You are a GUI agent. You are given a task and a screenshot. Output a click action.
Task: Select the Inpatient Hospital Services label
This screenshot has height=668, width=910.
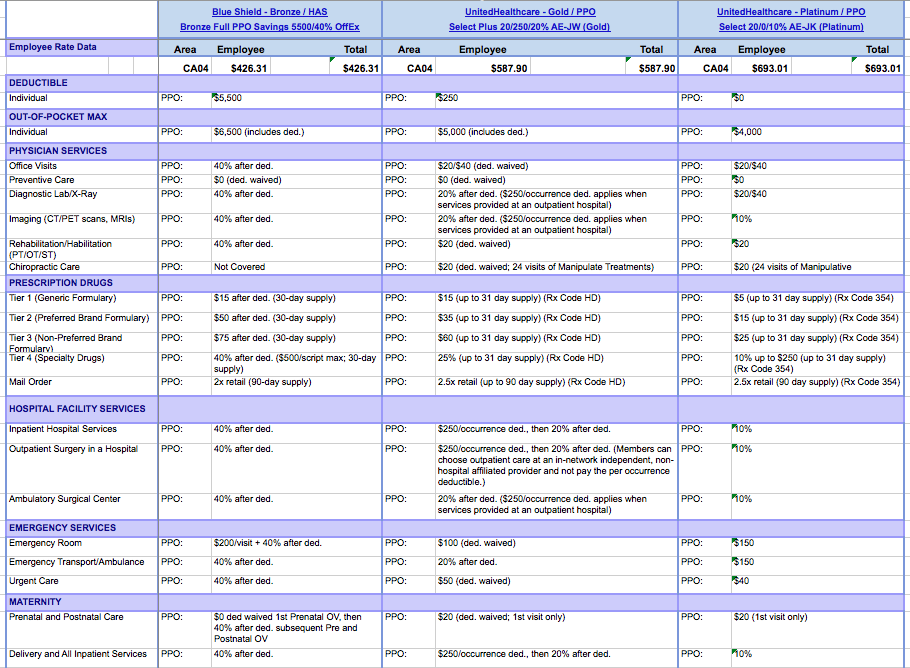click(x=82, y=433)
